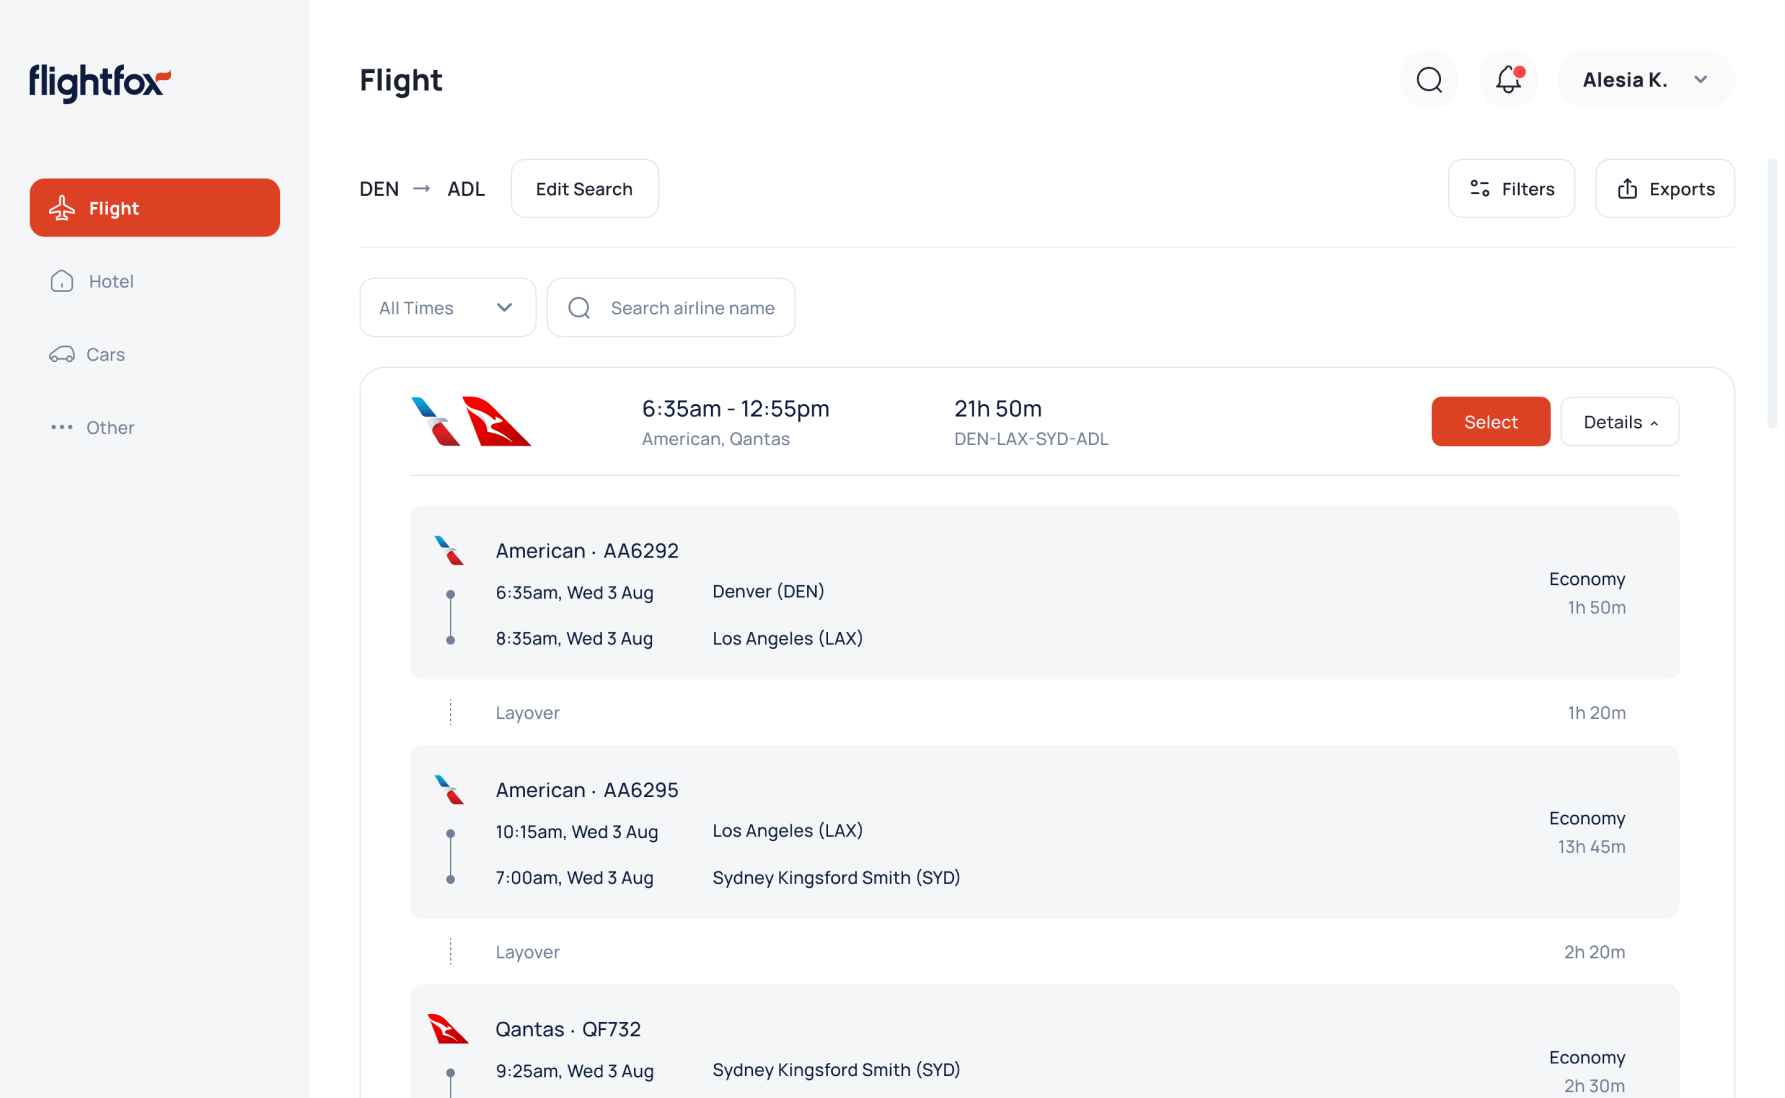Open the Alesia K. account dropdown
Image resolution: width=1785 pixels, height=1098 pixels.
(x=1645, y=80)
